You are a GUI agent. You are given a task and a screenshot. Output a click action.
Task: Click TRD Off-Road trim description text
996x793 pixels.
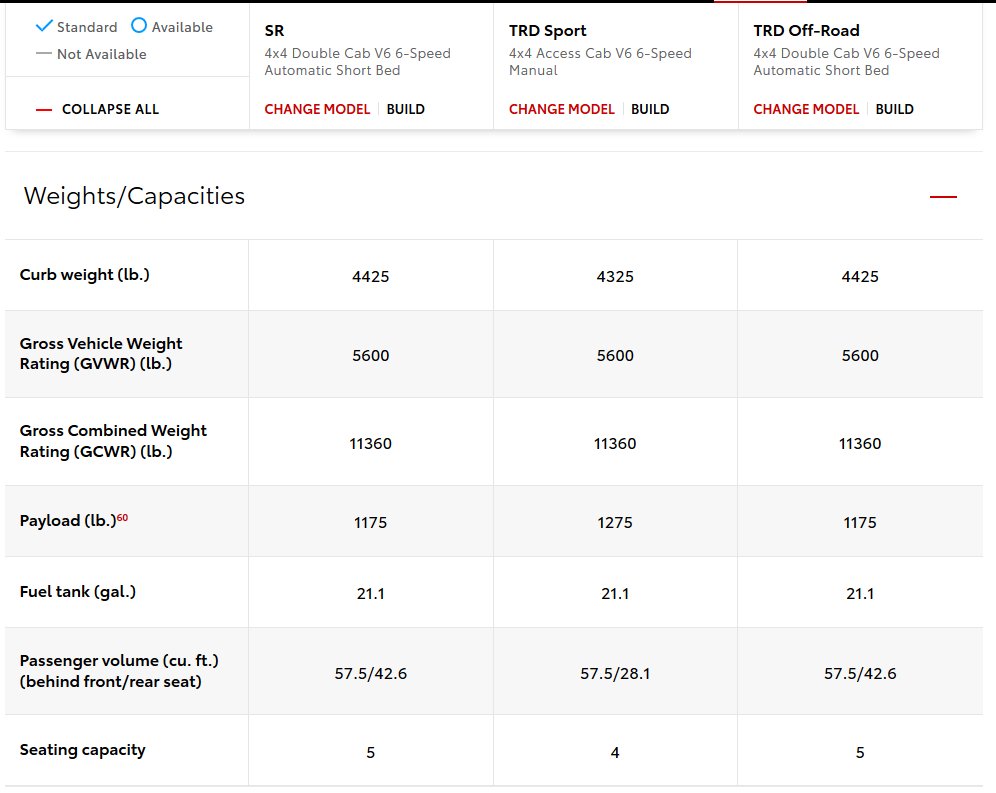tap(847, 62)
